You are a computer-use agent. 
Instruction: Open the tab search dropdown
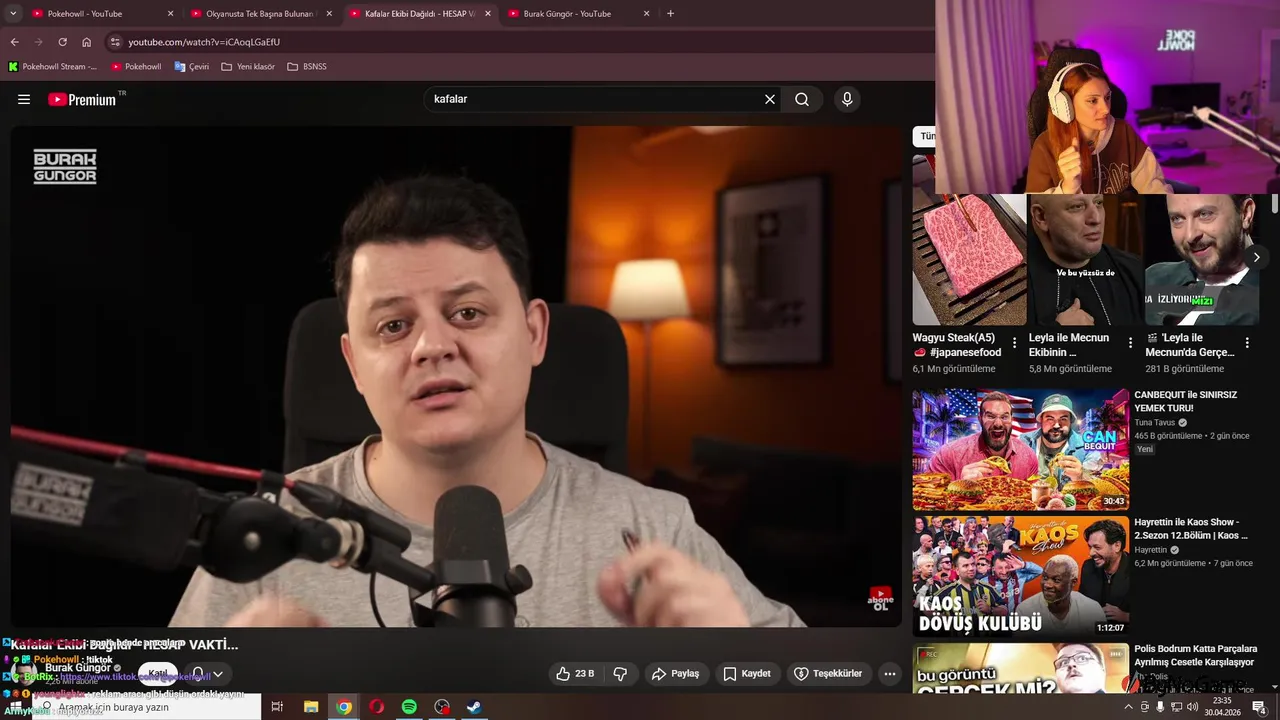[x=13, y=14]
